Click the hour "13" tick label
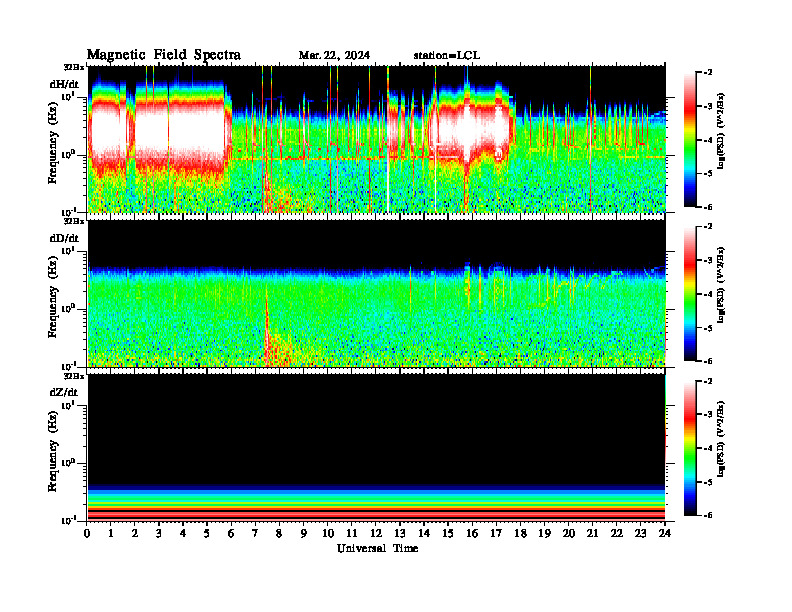 pyautogui.click(x=400, y=533)
